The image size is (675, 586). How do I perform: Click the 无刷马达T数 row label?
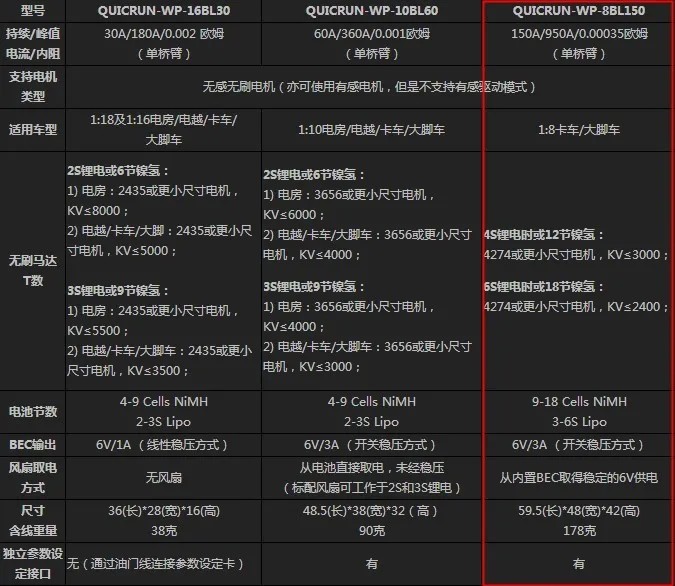[x=33, y=271]
